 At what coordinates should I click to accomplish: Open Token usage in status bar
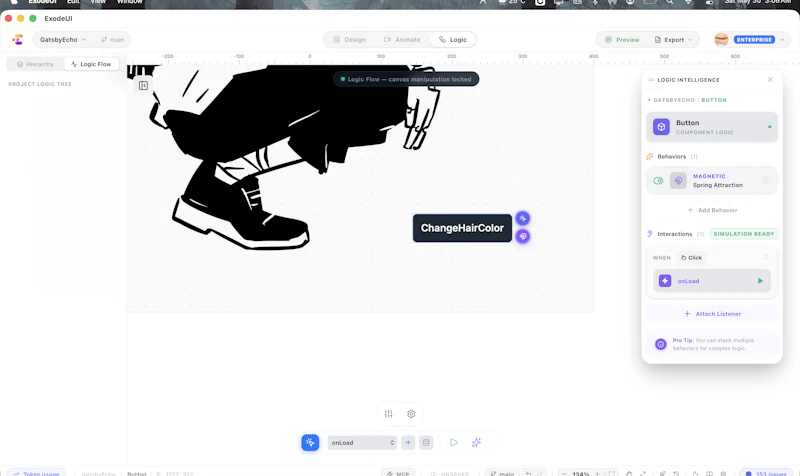tap(36, 473)
